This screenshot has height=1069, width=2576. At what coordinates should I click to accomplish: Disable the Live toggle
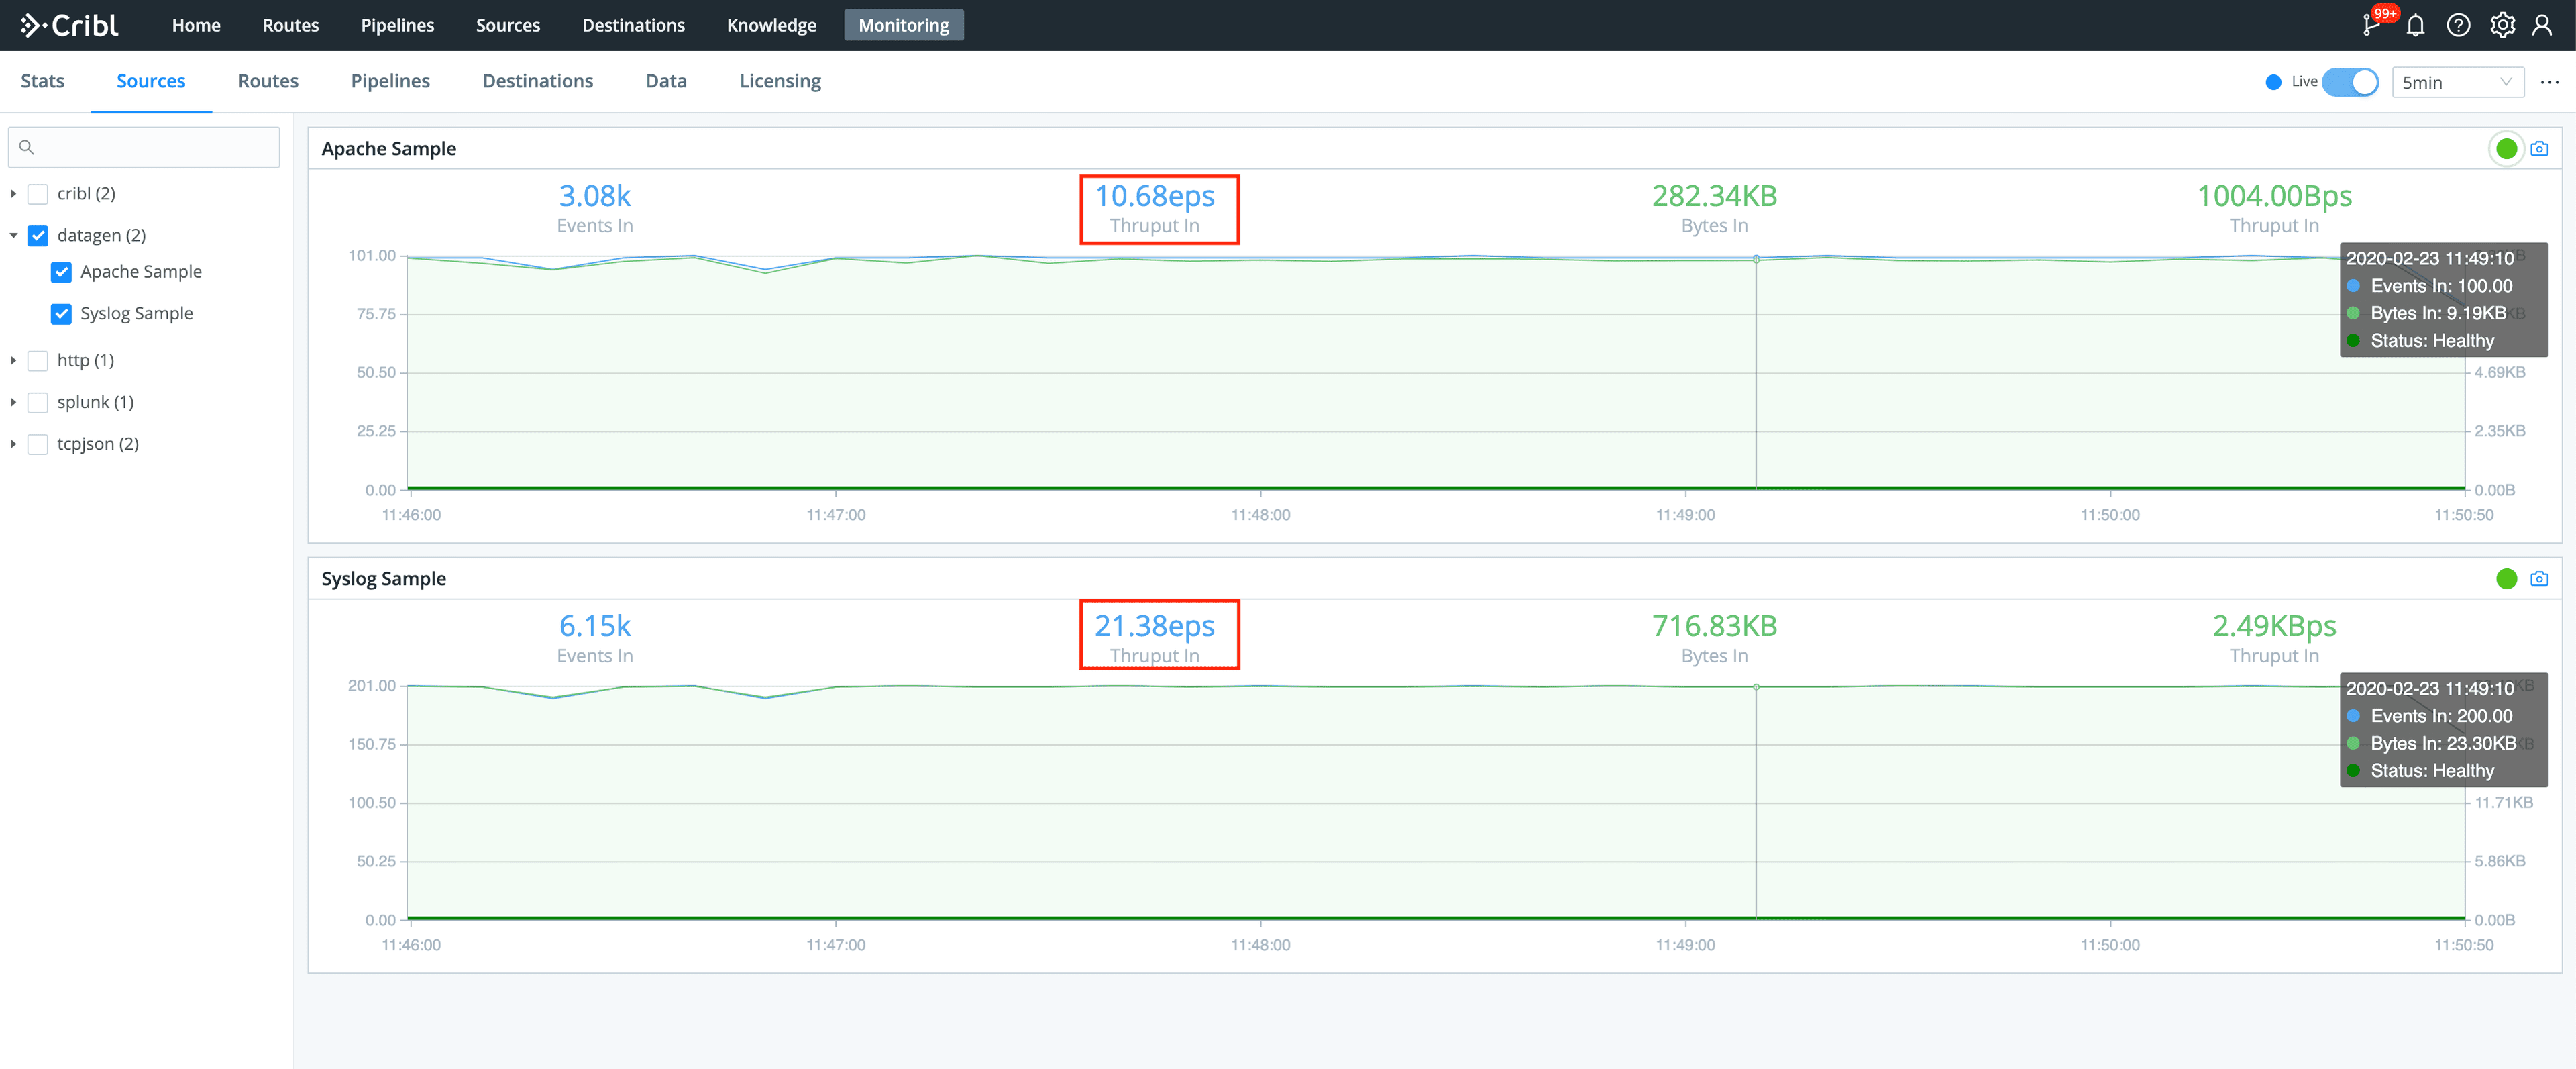[2350, 82]
